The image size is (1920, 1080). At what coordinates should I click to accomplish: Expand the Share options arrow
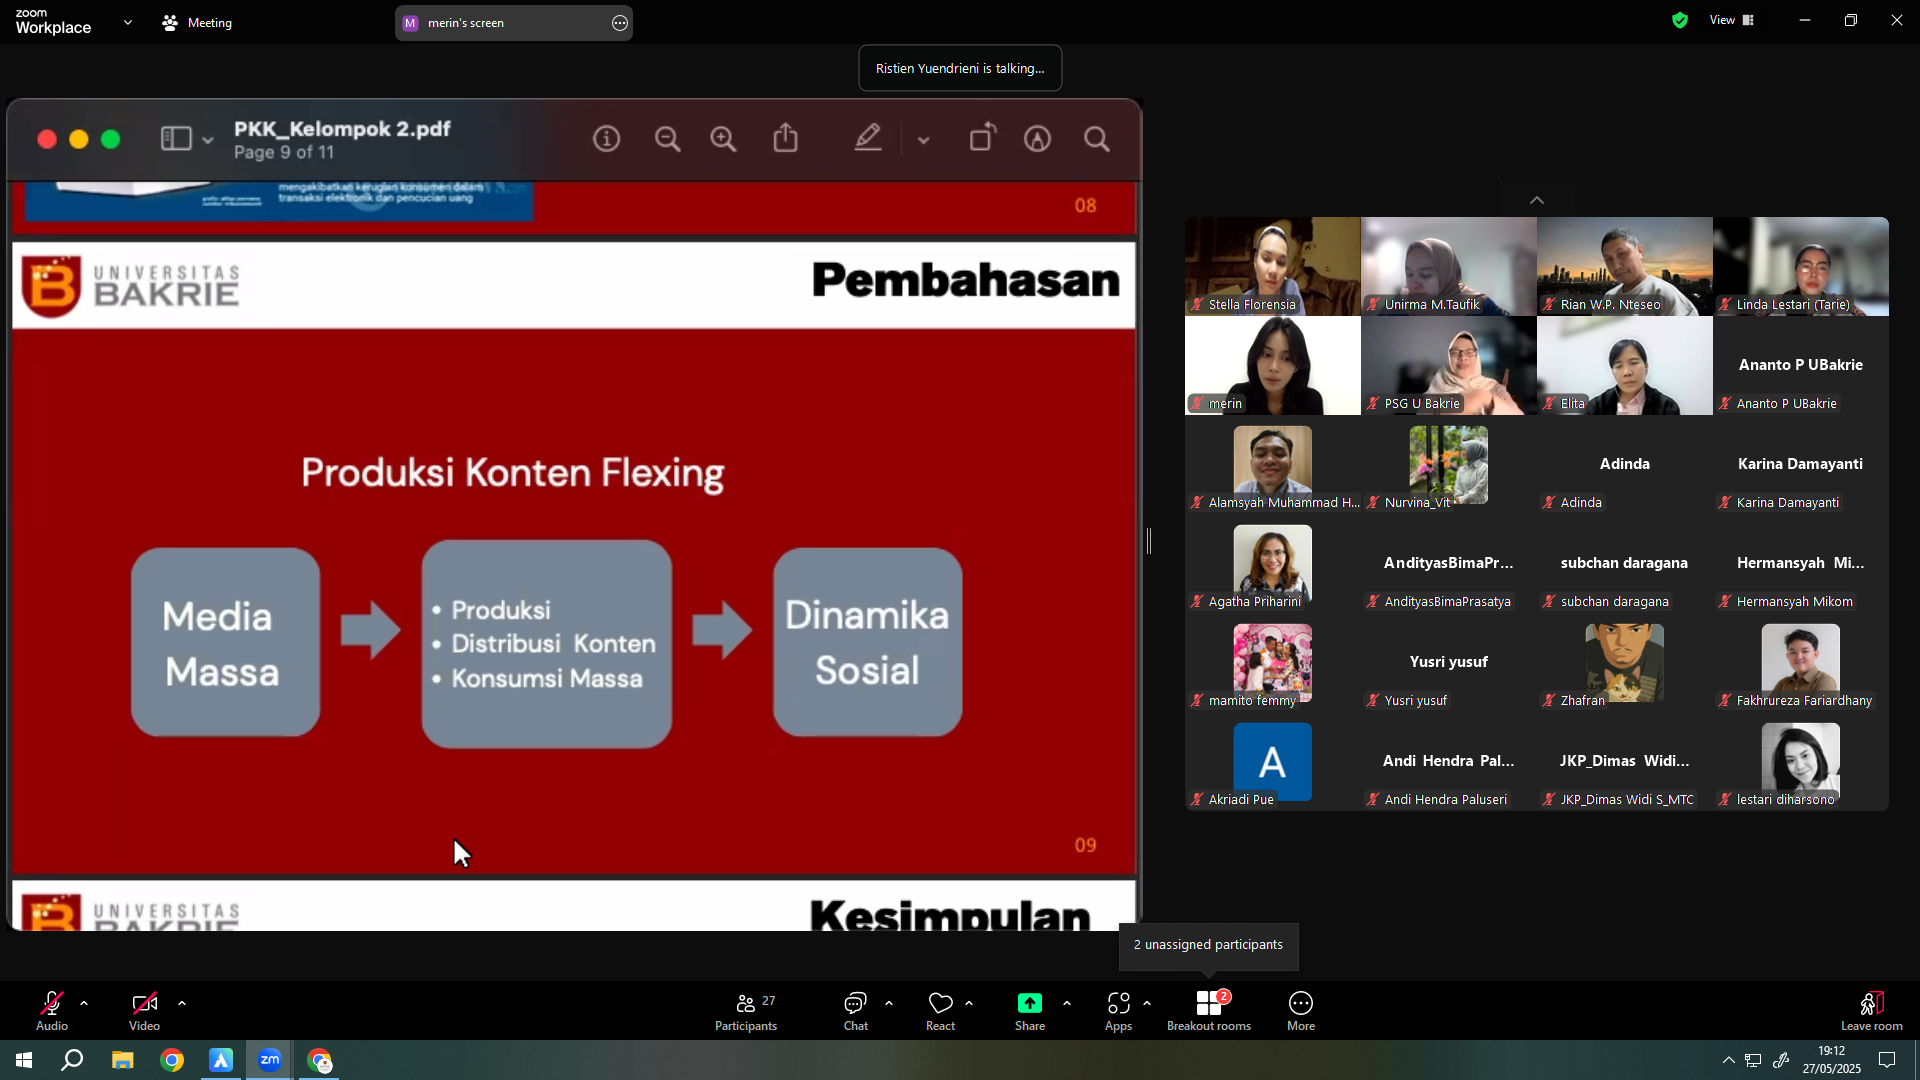point(1067,1003)
